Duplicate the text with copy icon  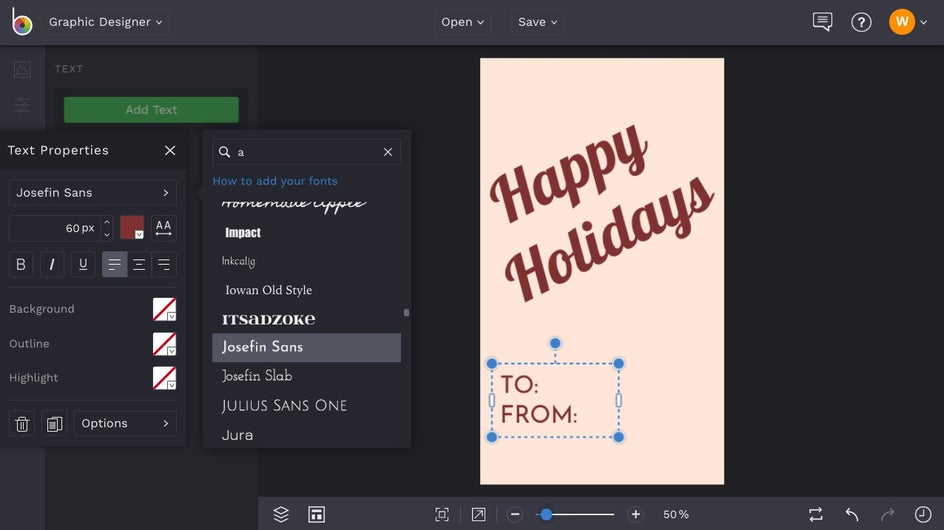(54, 423)
